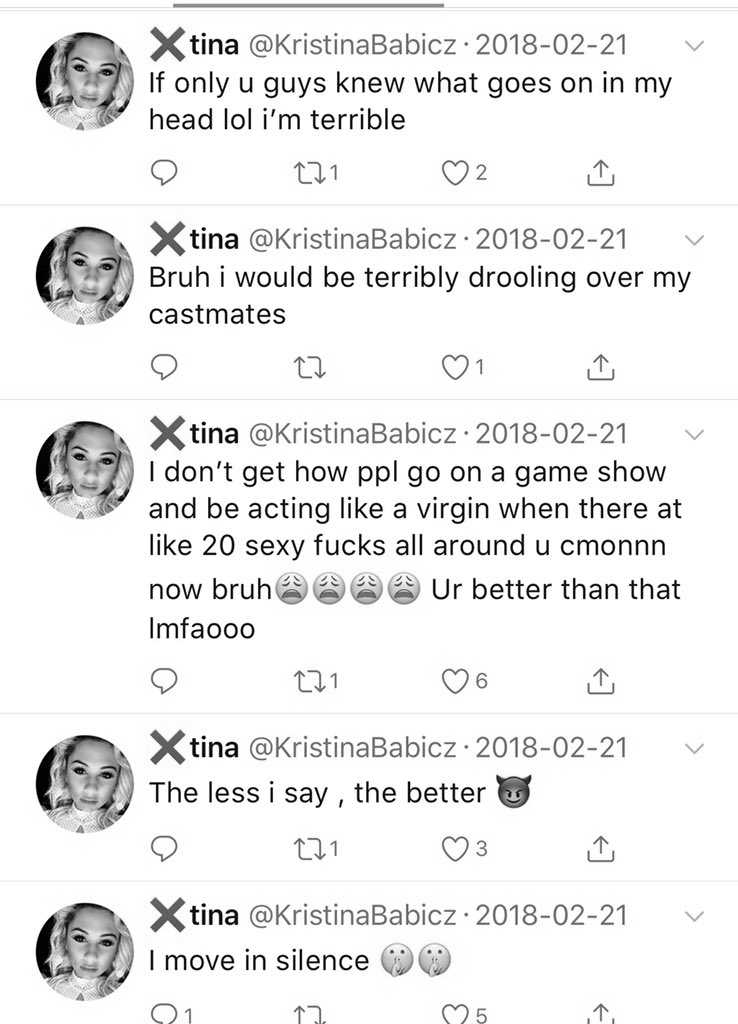This screenshot has height=1024, width=738.
Task: Open the 'I move in silence' tweet text
Action: 259,961
